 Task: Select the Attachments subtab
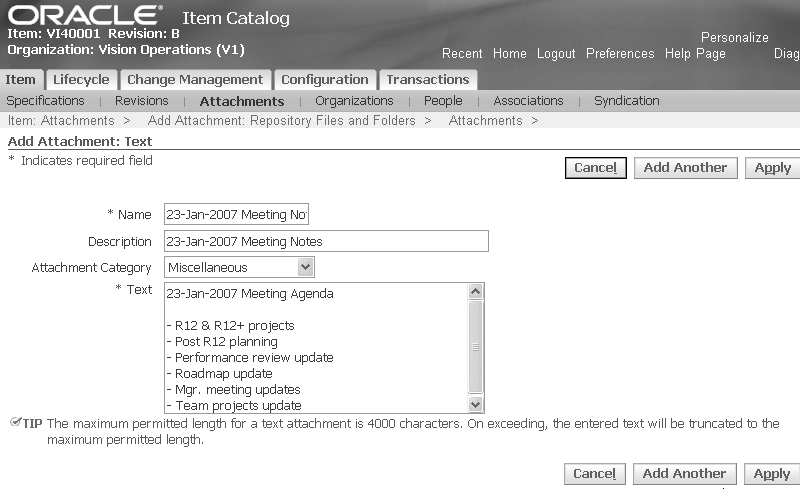click(x=242, y=102)
